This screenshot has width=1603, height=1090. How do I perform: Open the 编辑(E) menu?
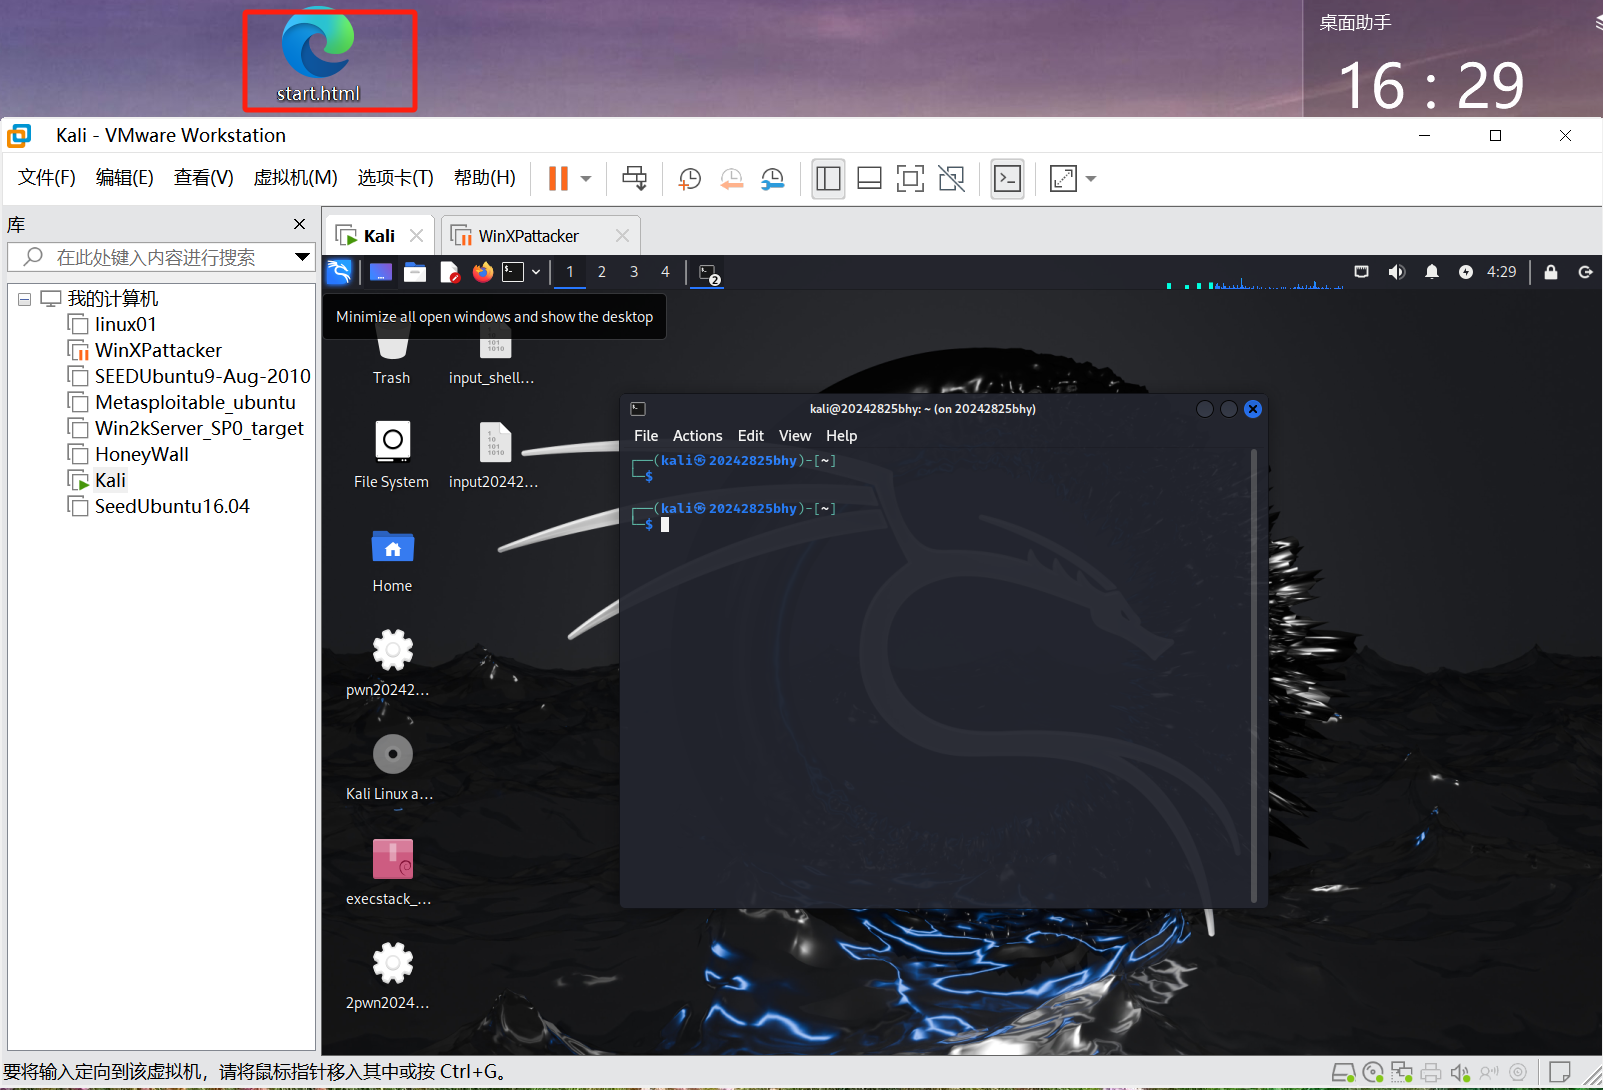[x=124, y=178]
